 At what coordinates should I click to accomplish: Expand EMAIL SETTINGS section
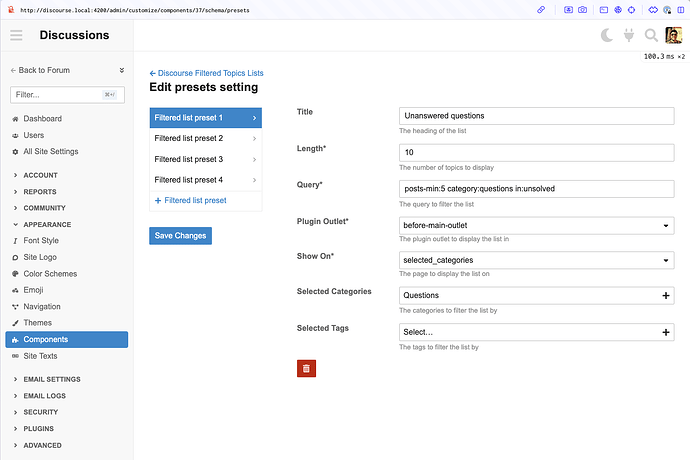point(52,379)
